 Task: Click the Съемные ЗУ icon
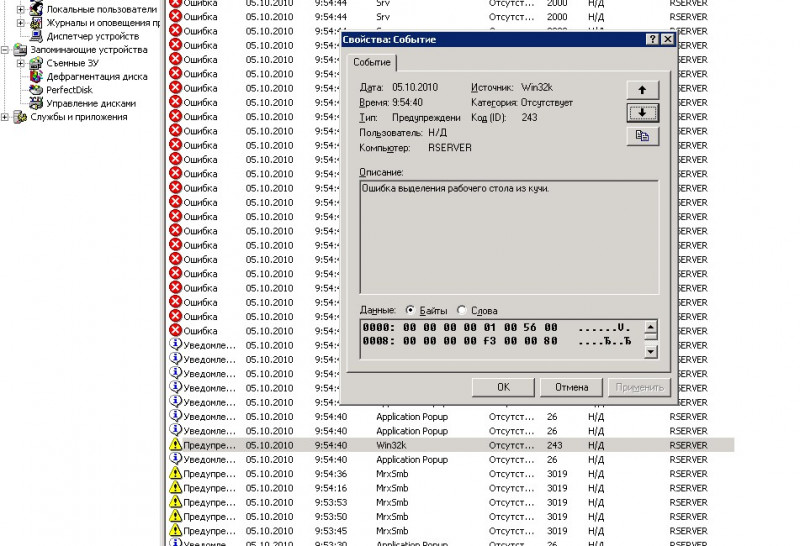pos(36,63)
